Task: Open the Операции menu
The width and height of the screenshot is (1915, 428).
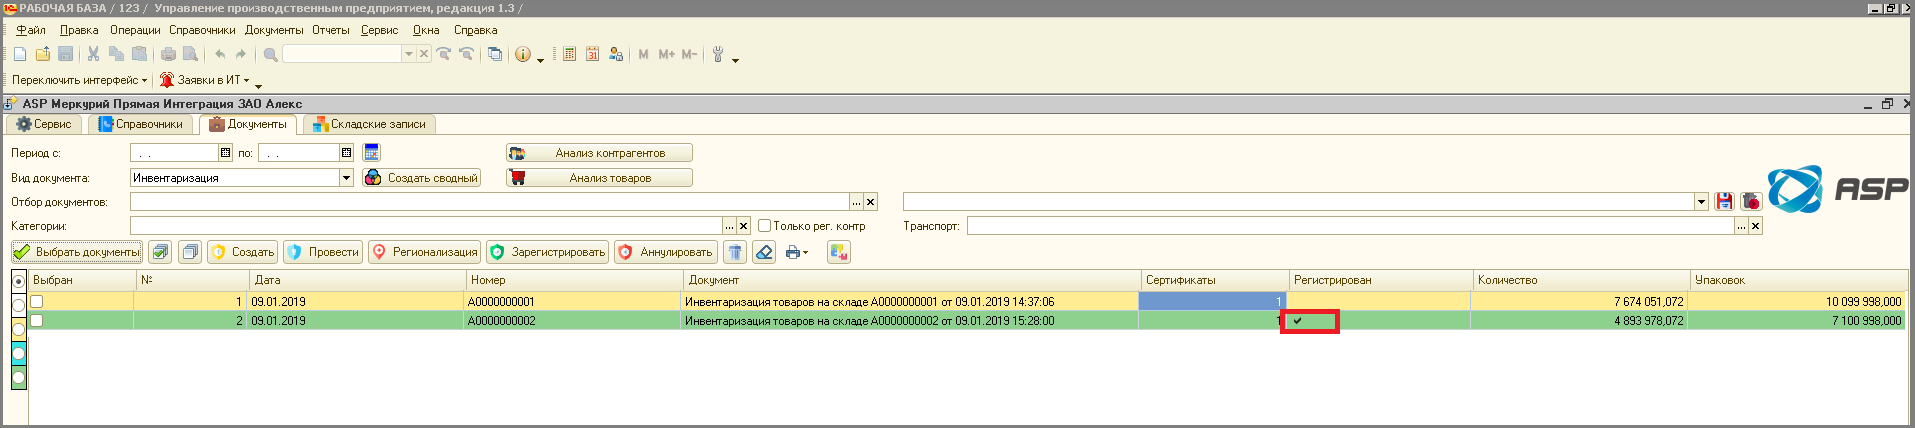Action: (135, 30)
